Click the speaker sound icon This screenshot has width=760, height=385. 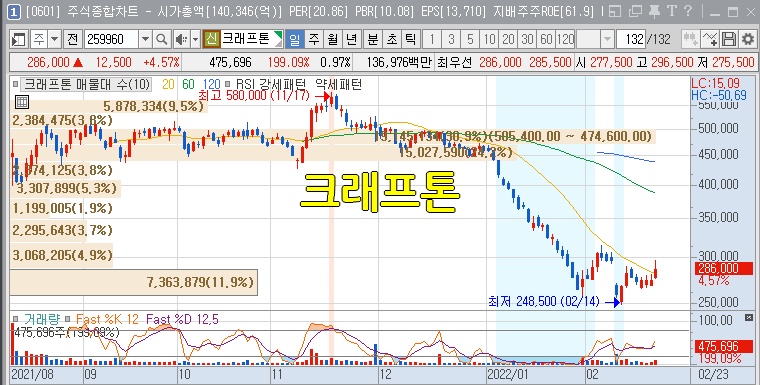click(181, 39)
